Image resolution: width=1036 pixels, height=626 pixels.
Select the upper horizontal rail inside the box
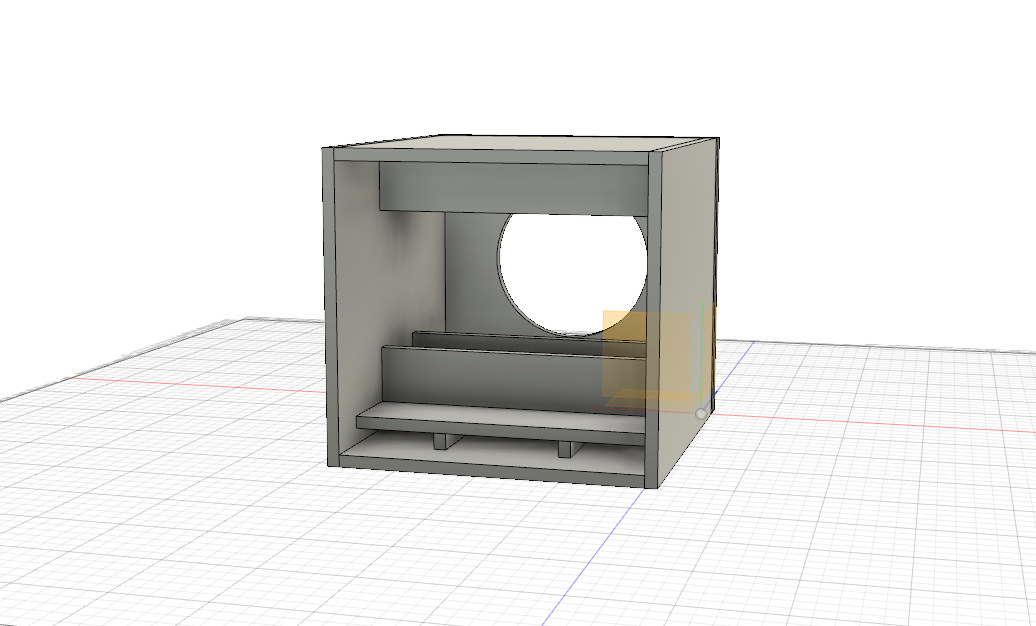[513, 189]
